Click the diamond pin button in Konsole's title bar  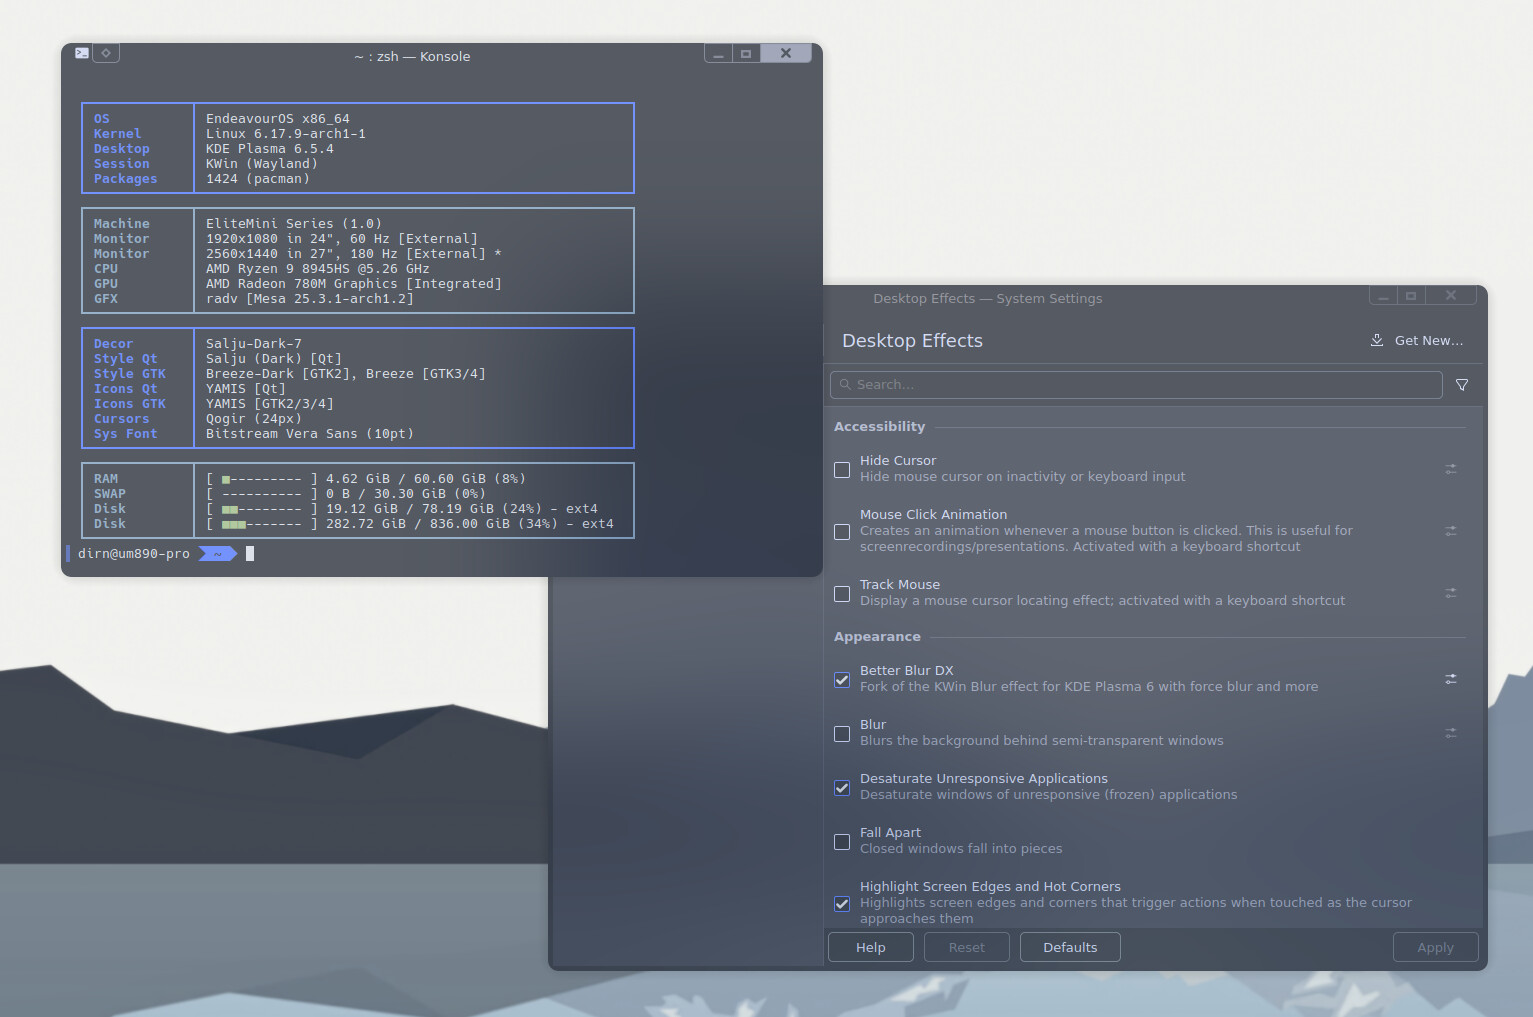[x=106, y=53]
